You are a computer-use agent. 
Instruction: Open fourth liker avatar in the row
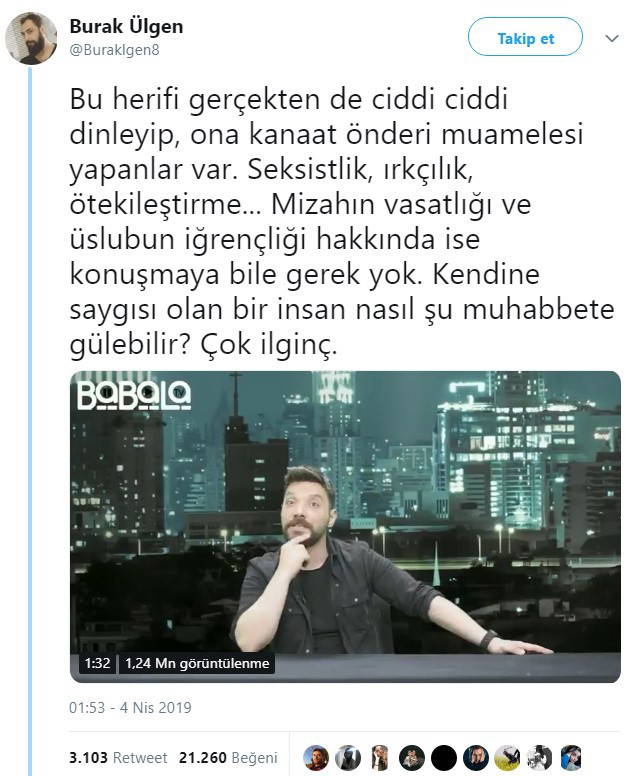click(x=412, y=758)
